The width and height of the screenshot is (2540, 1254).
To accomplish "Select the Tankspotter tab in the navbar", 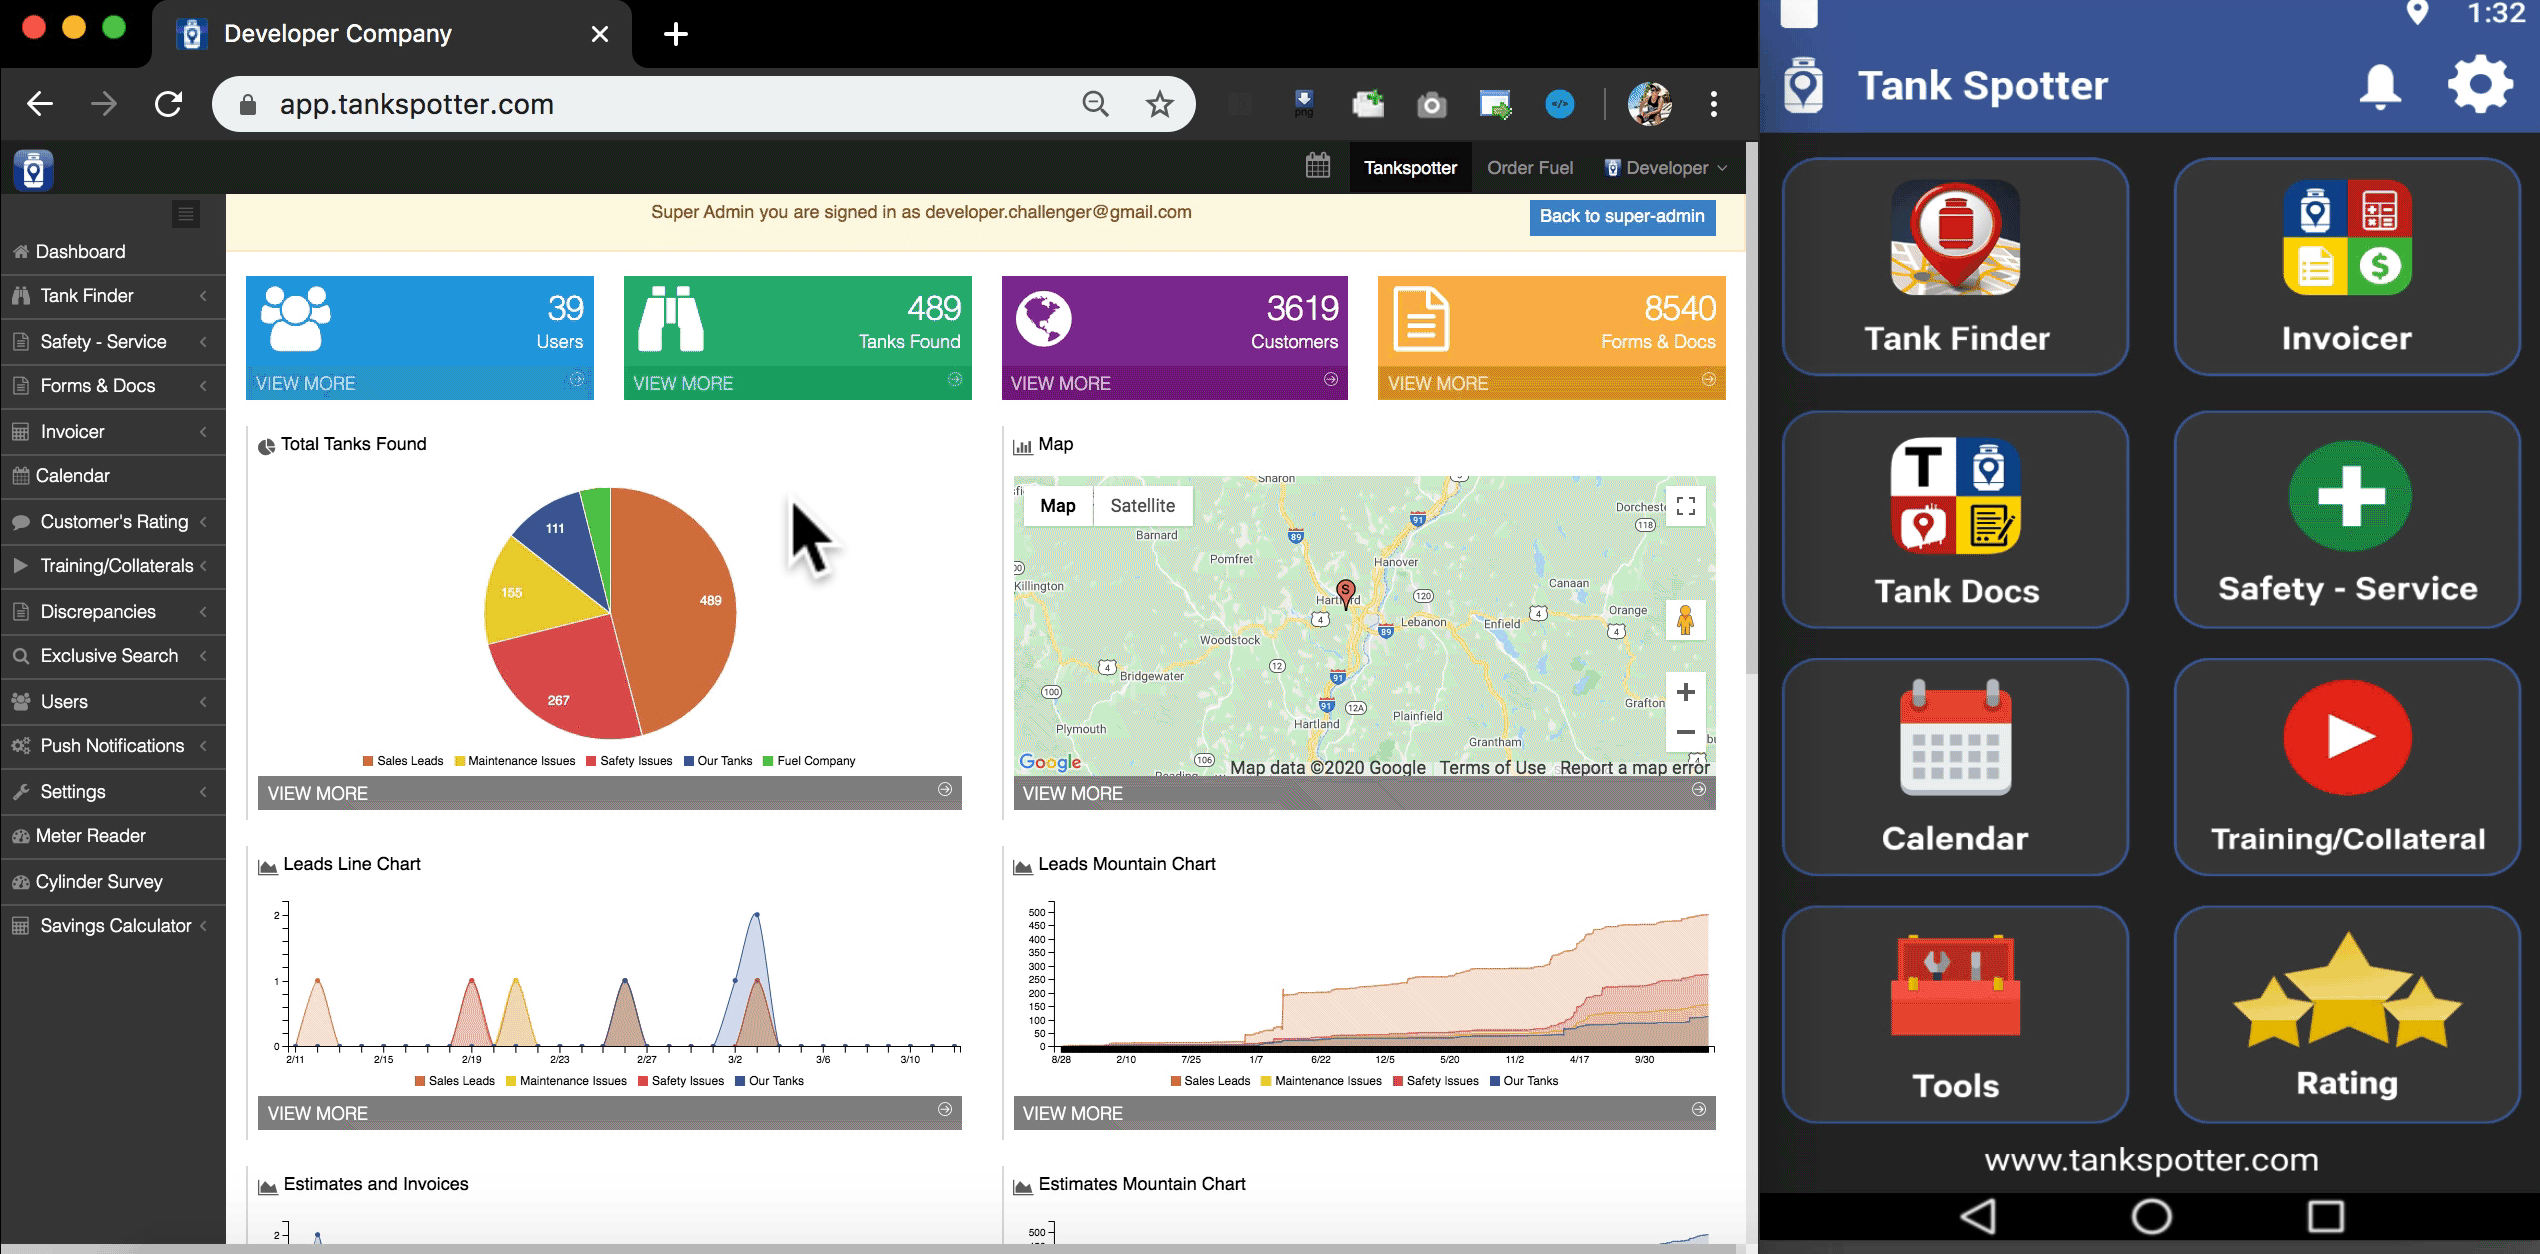I will [1410, 167].
